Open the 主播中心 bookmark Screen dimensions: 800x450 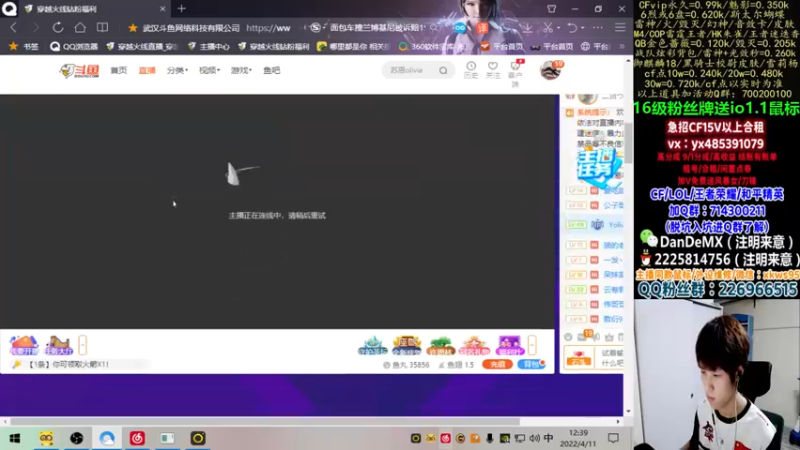(x=209, y=46)
